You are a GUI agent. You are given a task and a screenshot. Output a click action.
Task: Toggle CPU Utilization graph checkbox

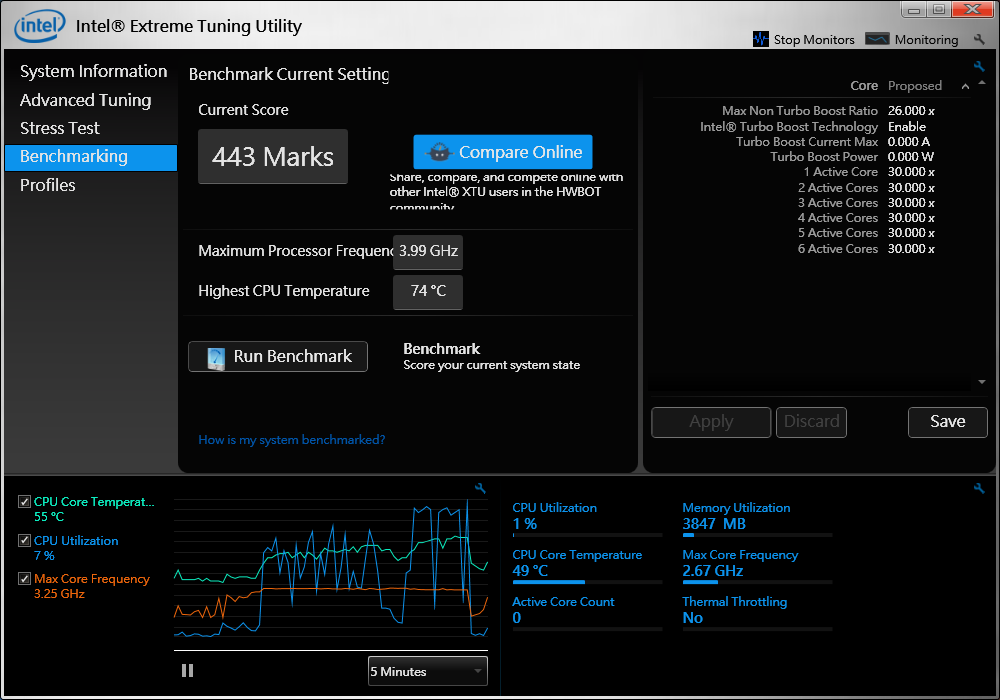(24, 541)
